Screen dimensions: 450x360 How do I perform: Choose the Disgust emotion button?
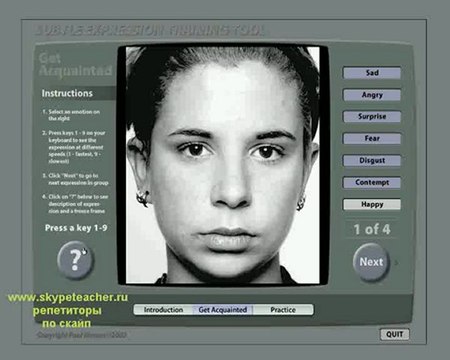(372, 160)
